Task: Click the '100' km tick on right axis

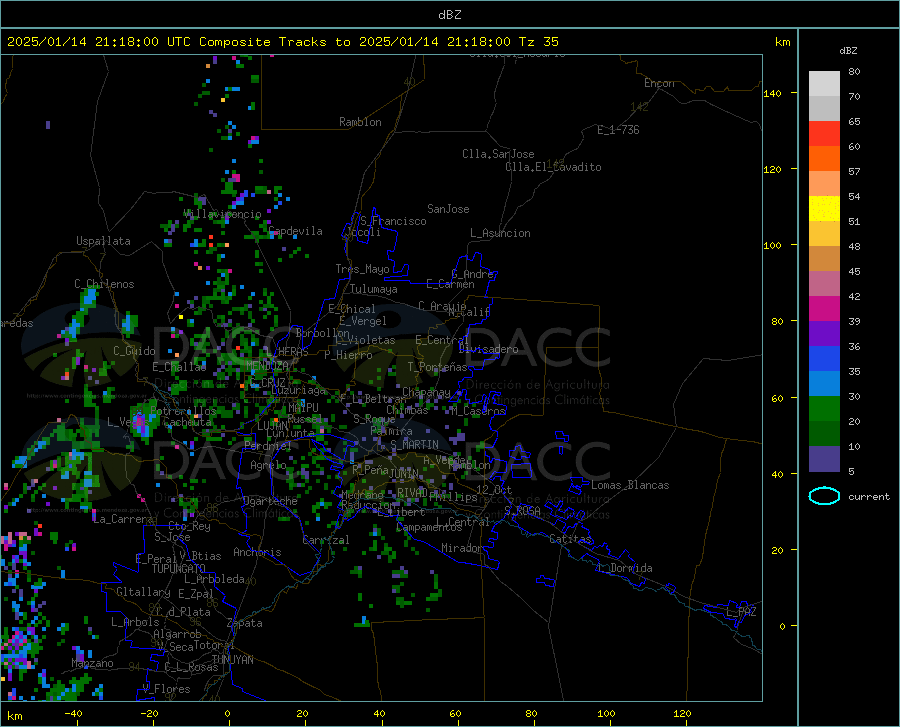Action: pyautogui.click(x=772, y=246)
